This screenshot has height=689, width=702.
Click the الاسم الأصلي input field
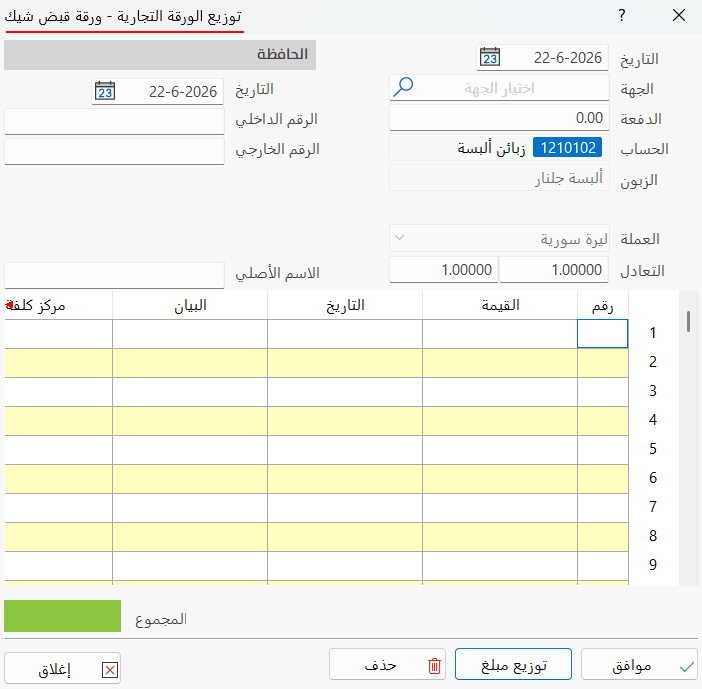pos(114,275)
